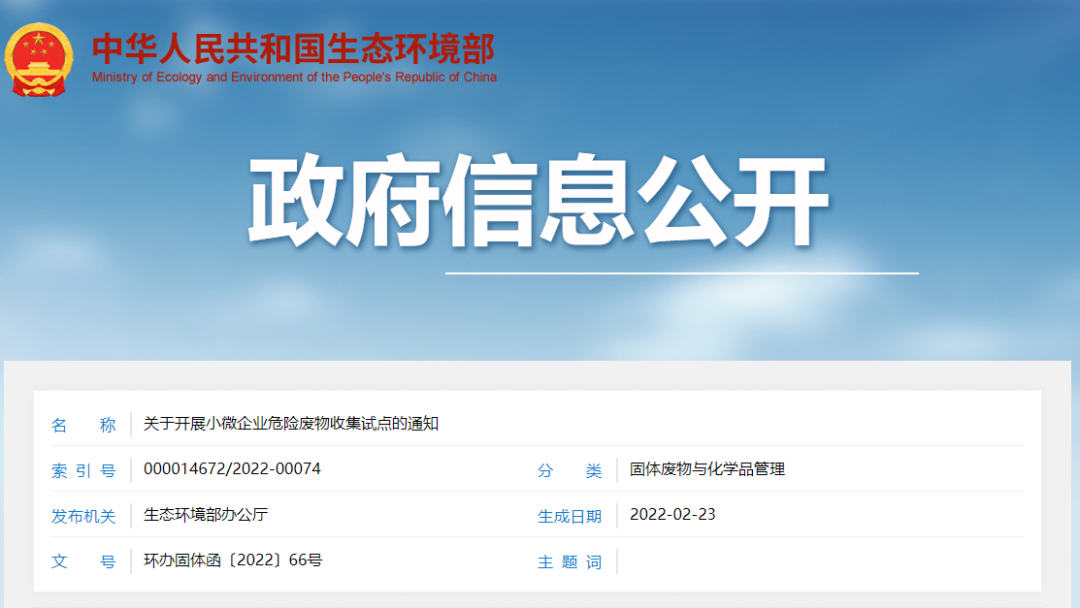1080x608 pixels.
Task: Click the national emblem logo
Action: (x=39, y=60)
